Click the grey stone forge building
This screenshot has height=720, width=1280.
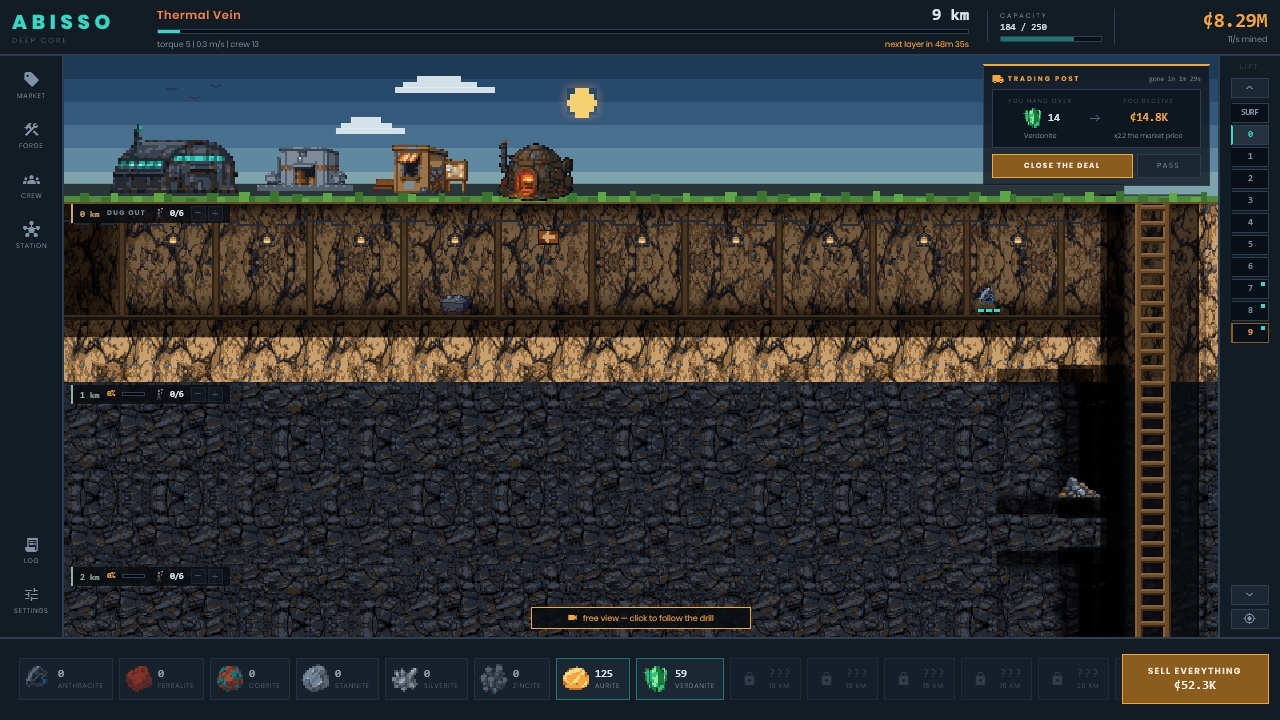305,169
